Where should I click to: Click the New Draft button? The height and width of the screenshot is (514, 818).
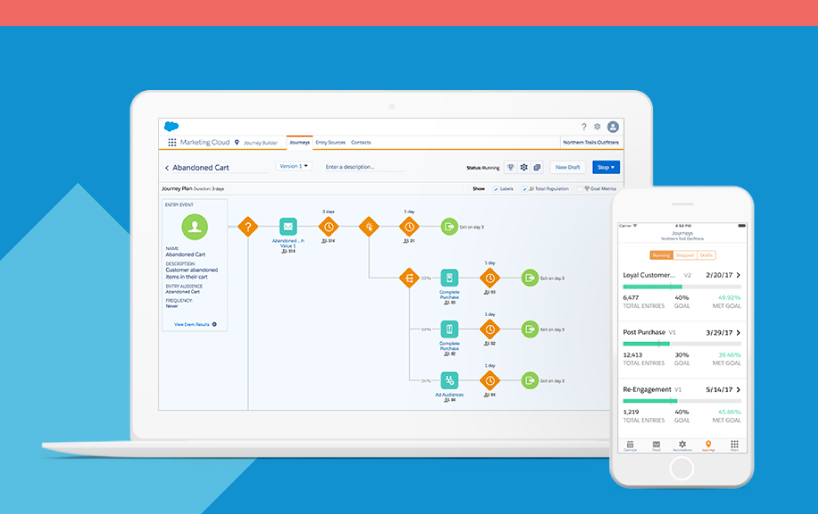[x=568, y=167]
